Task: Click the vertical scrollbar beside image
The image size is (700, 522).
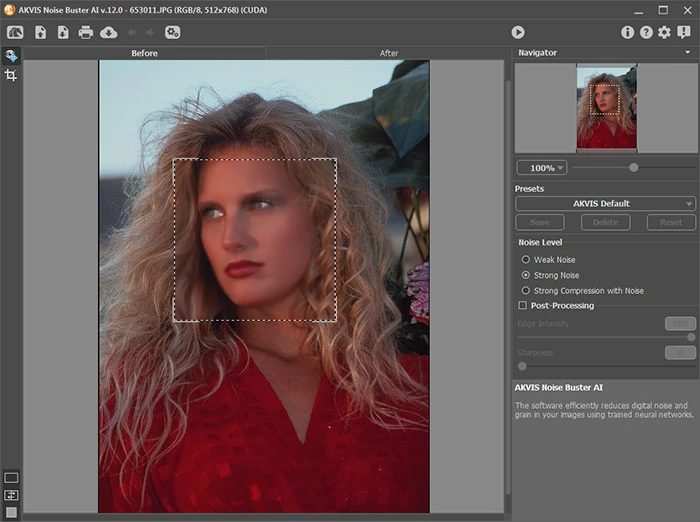Action: pyautogui.click(x=508, y=287)
